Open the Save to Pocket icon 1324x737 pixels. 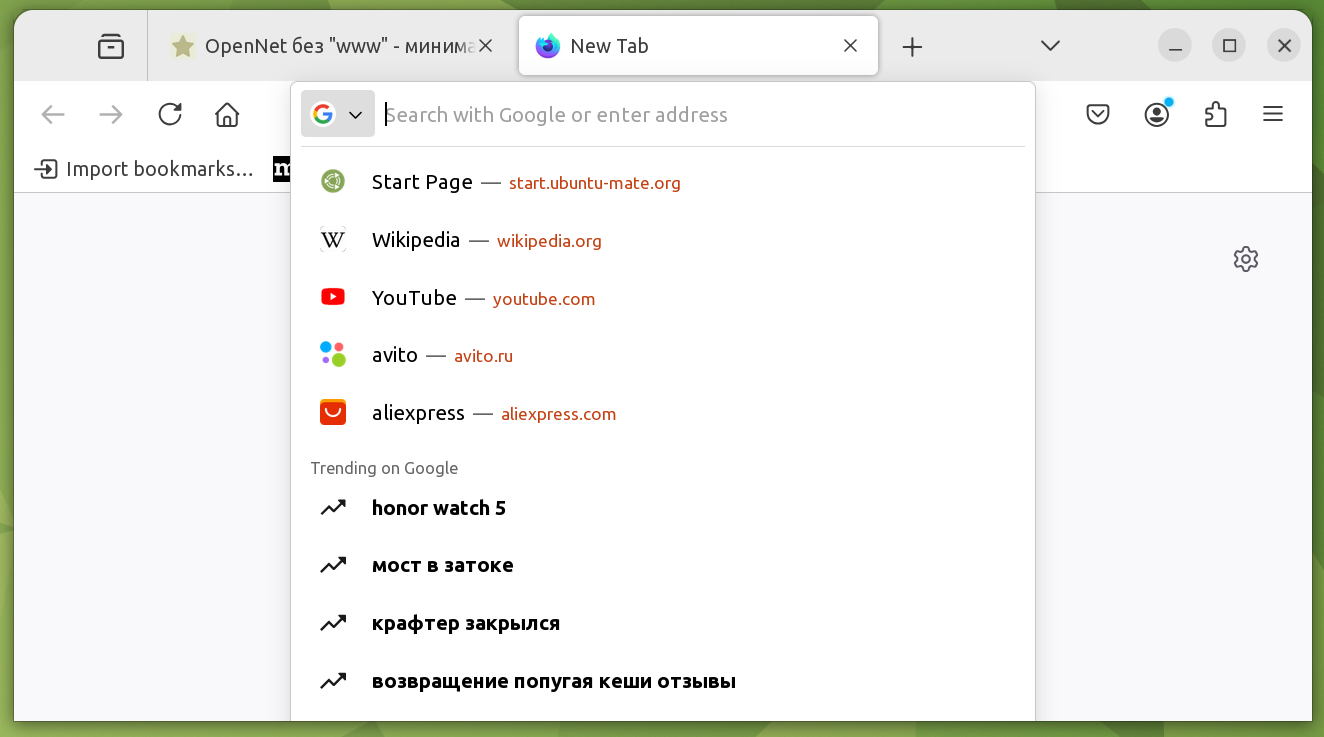click(x=1098, y=115)
